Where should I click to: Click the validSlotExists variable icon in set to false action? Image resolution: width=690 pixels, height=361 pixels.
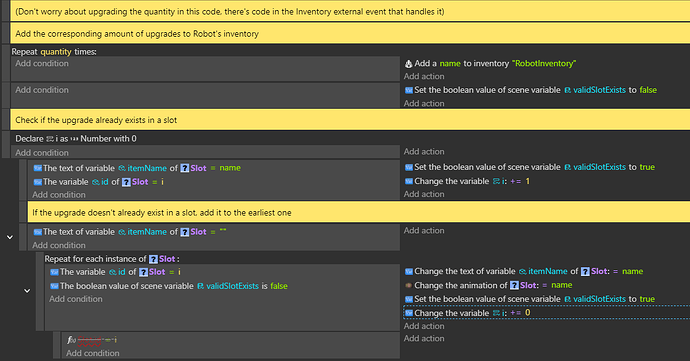pyautogui.click(x=568, y=90)
